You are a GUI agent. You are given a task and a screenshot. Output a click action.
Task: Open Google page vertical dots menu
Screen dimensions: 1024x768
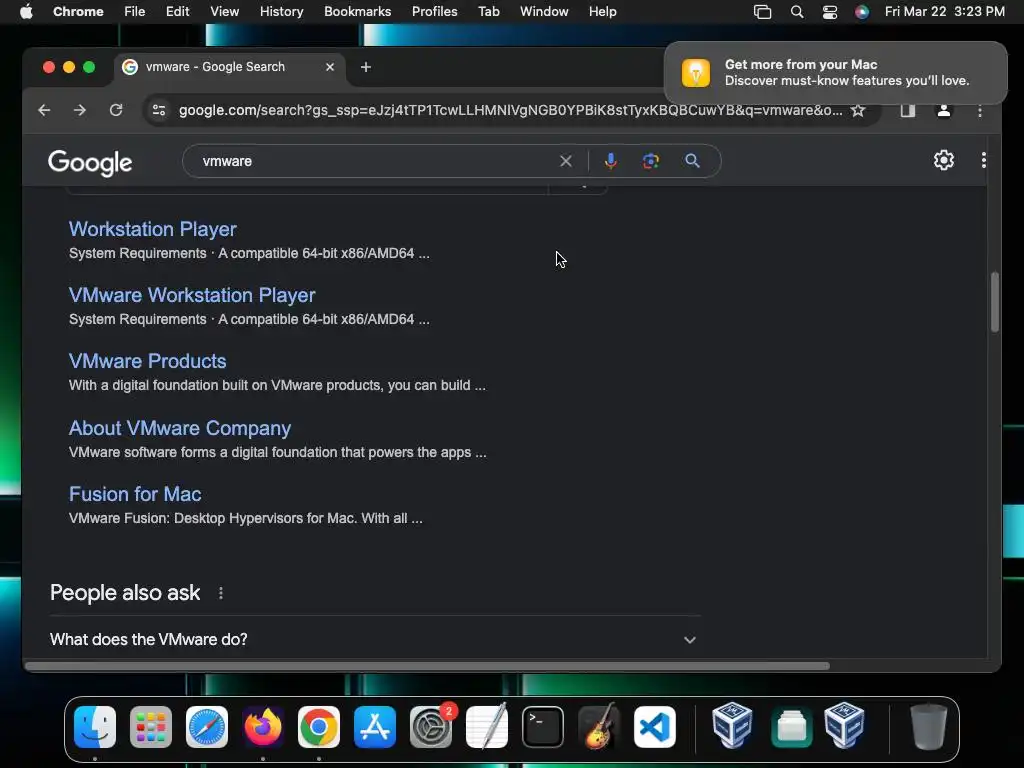coord(984,160)
